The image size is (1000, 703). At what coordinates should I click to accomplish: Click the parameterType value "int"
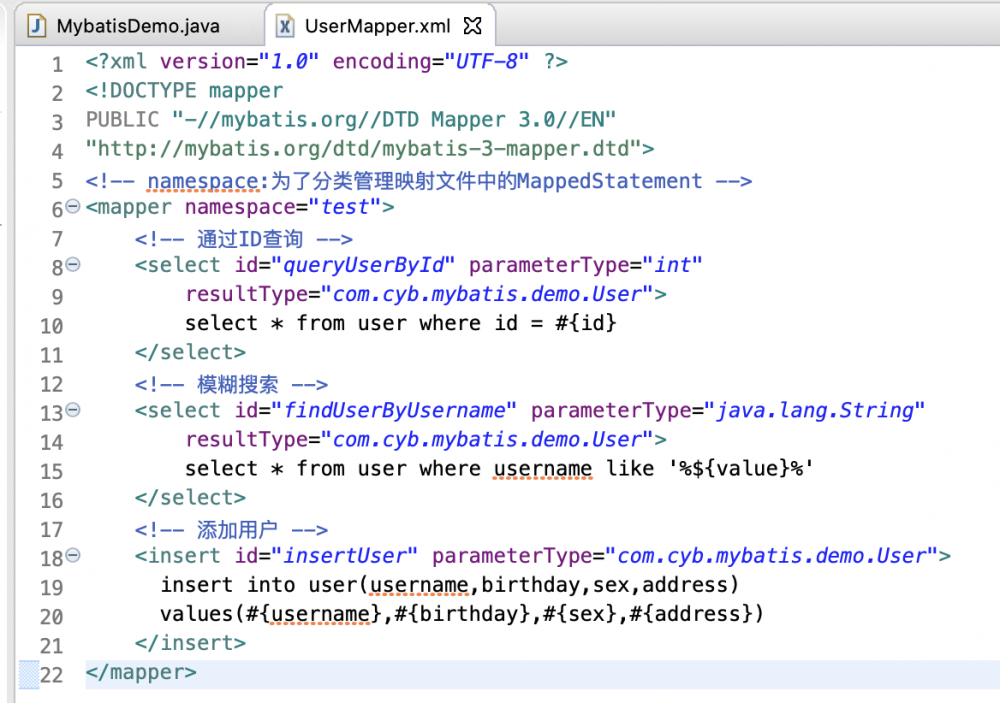point(672,265)
